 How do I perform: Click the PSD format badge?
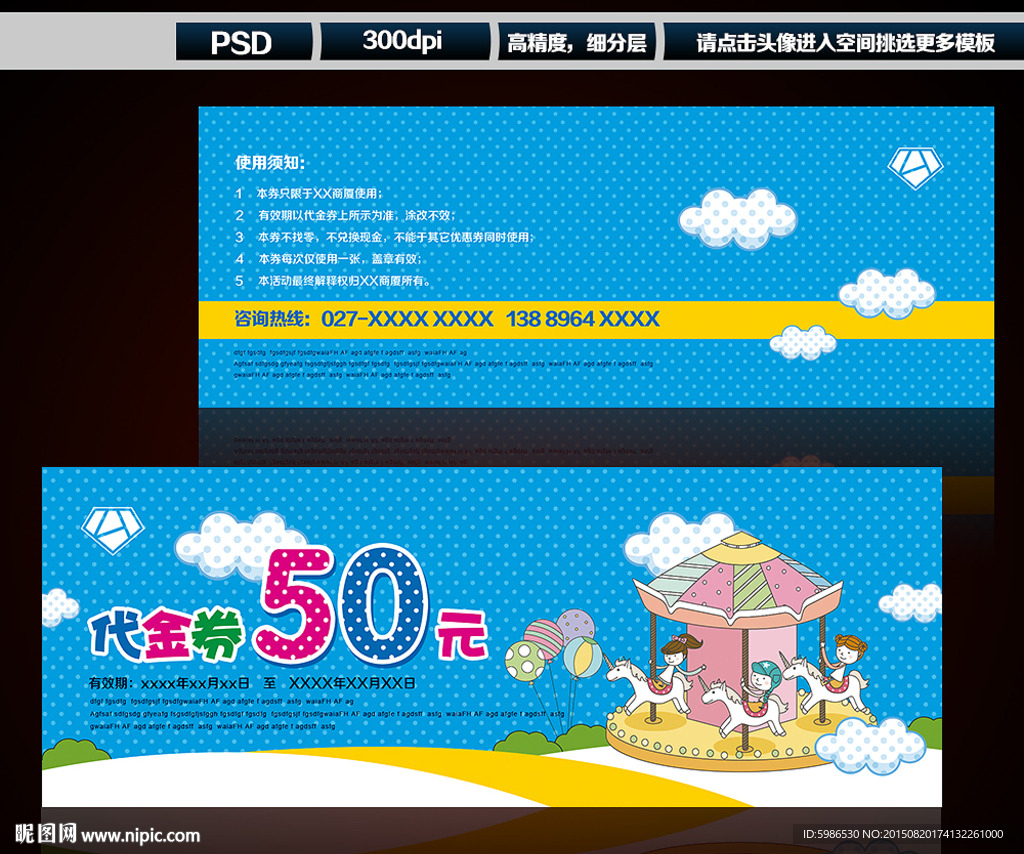coord(244,42)
